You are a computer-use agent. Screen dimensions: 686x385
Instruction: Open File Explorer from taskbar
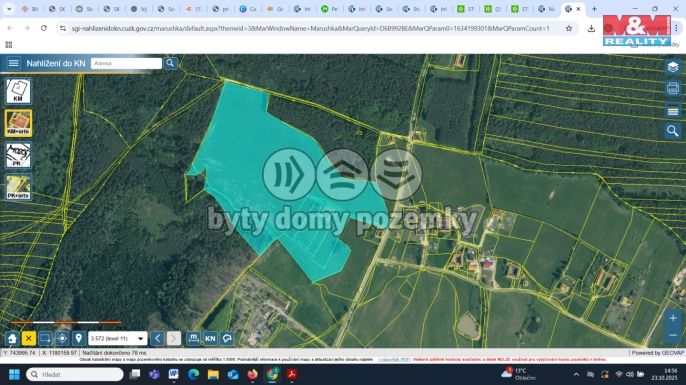[213, 374]
